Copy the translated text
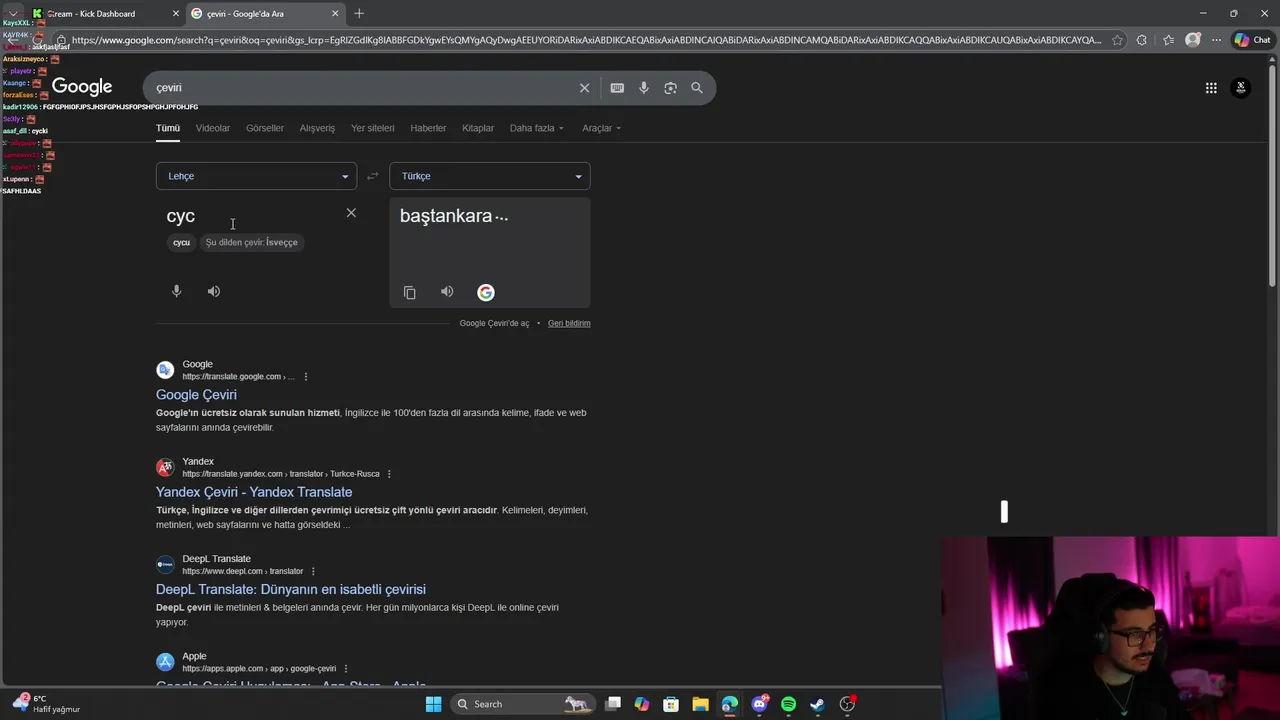Image resolution: width=1280 pixels, height=720 pixels. point(410,292)
